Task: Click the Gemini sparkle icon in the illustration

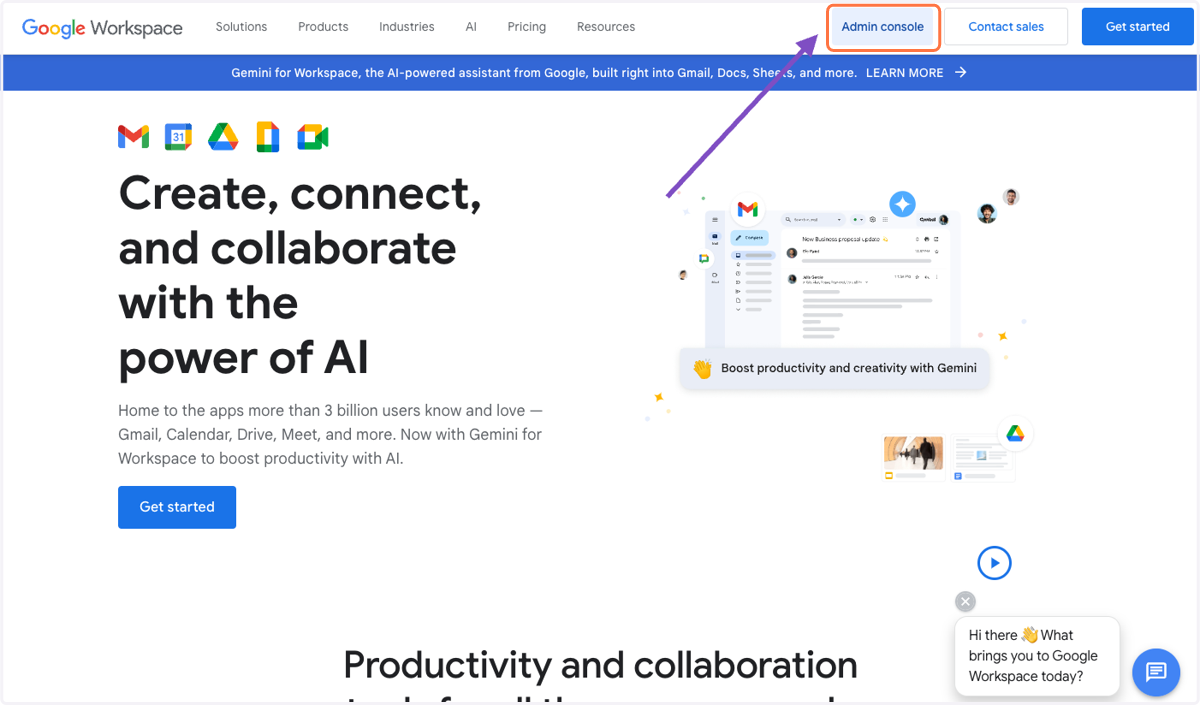Action: click(x=902, y=205)
